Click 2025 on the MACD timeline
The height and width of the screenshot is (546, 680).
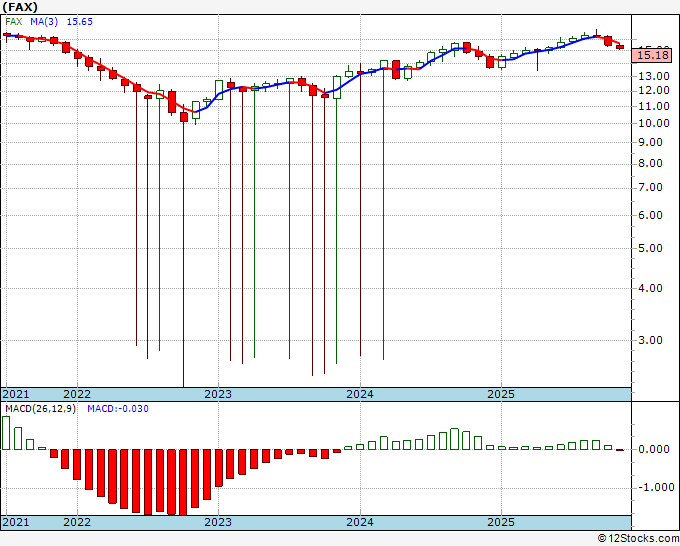pos(501,522)
